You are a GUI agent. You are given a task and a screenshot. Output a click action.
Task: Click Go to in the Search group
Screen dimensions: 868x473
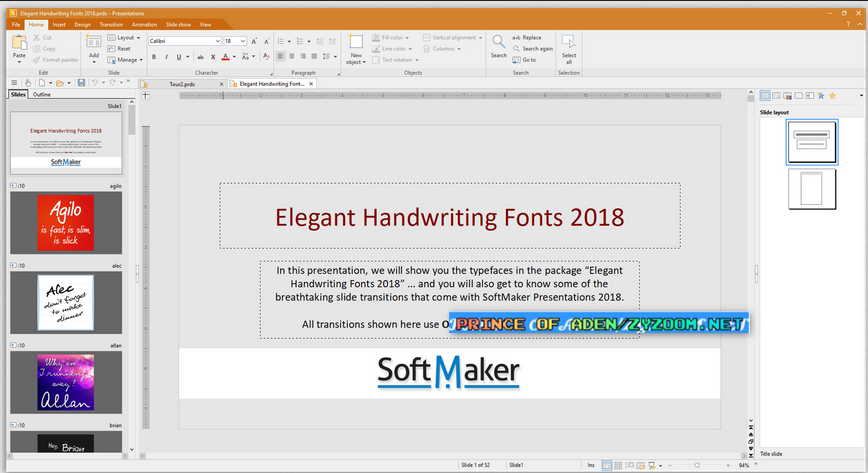524,60
